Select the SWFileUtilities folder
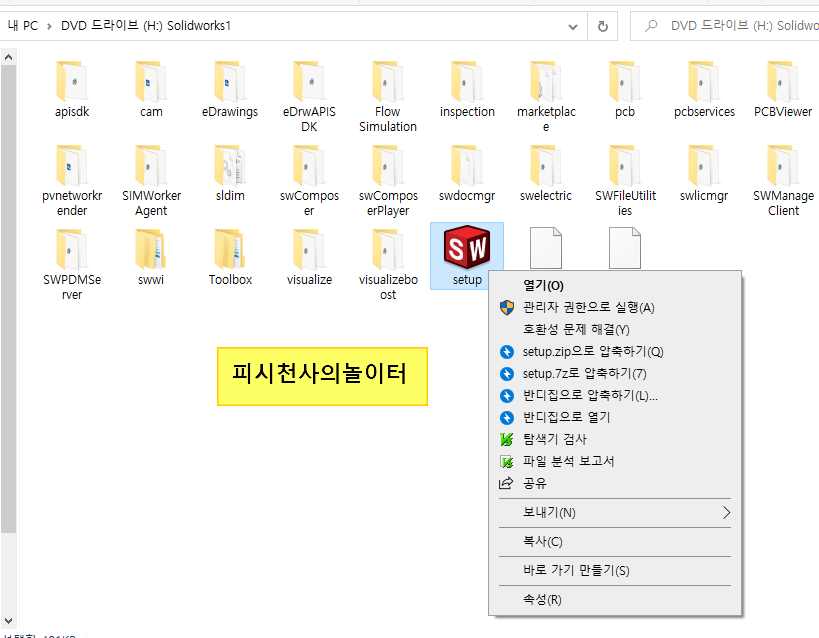 tap(625, 180)
